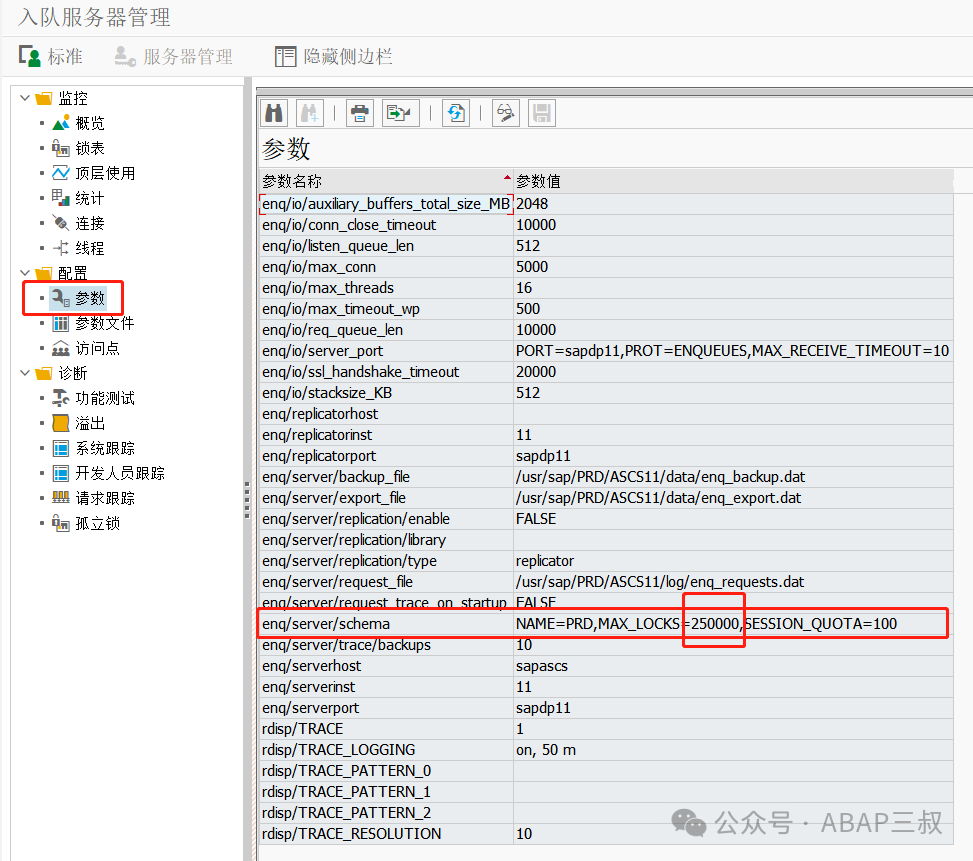Click 隐藏侧边栏 to hide the sidebar
This screenshot has height=861, width=973.
348,56
